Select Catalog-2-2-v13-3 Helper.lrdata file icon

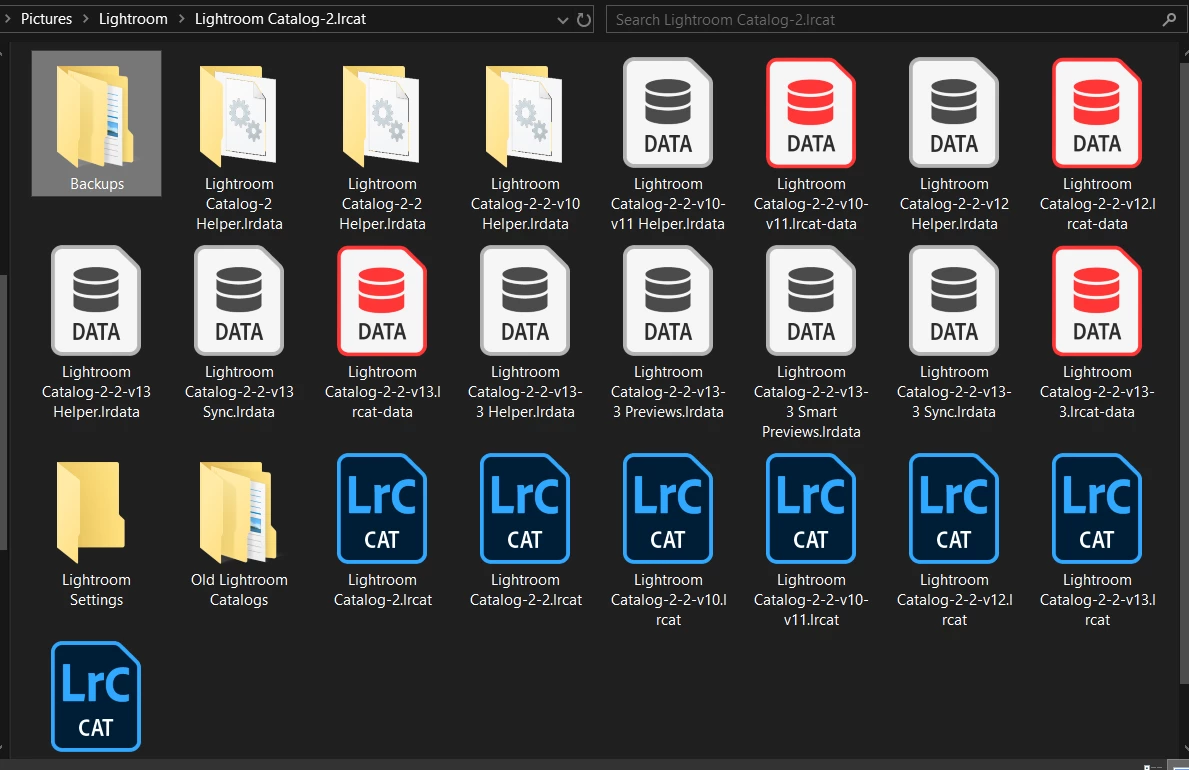coord(525,301)
